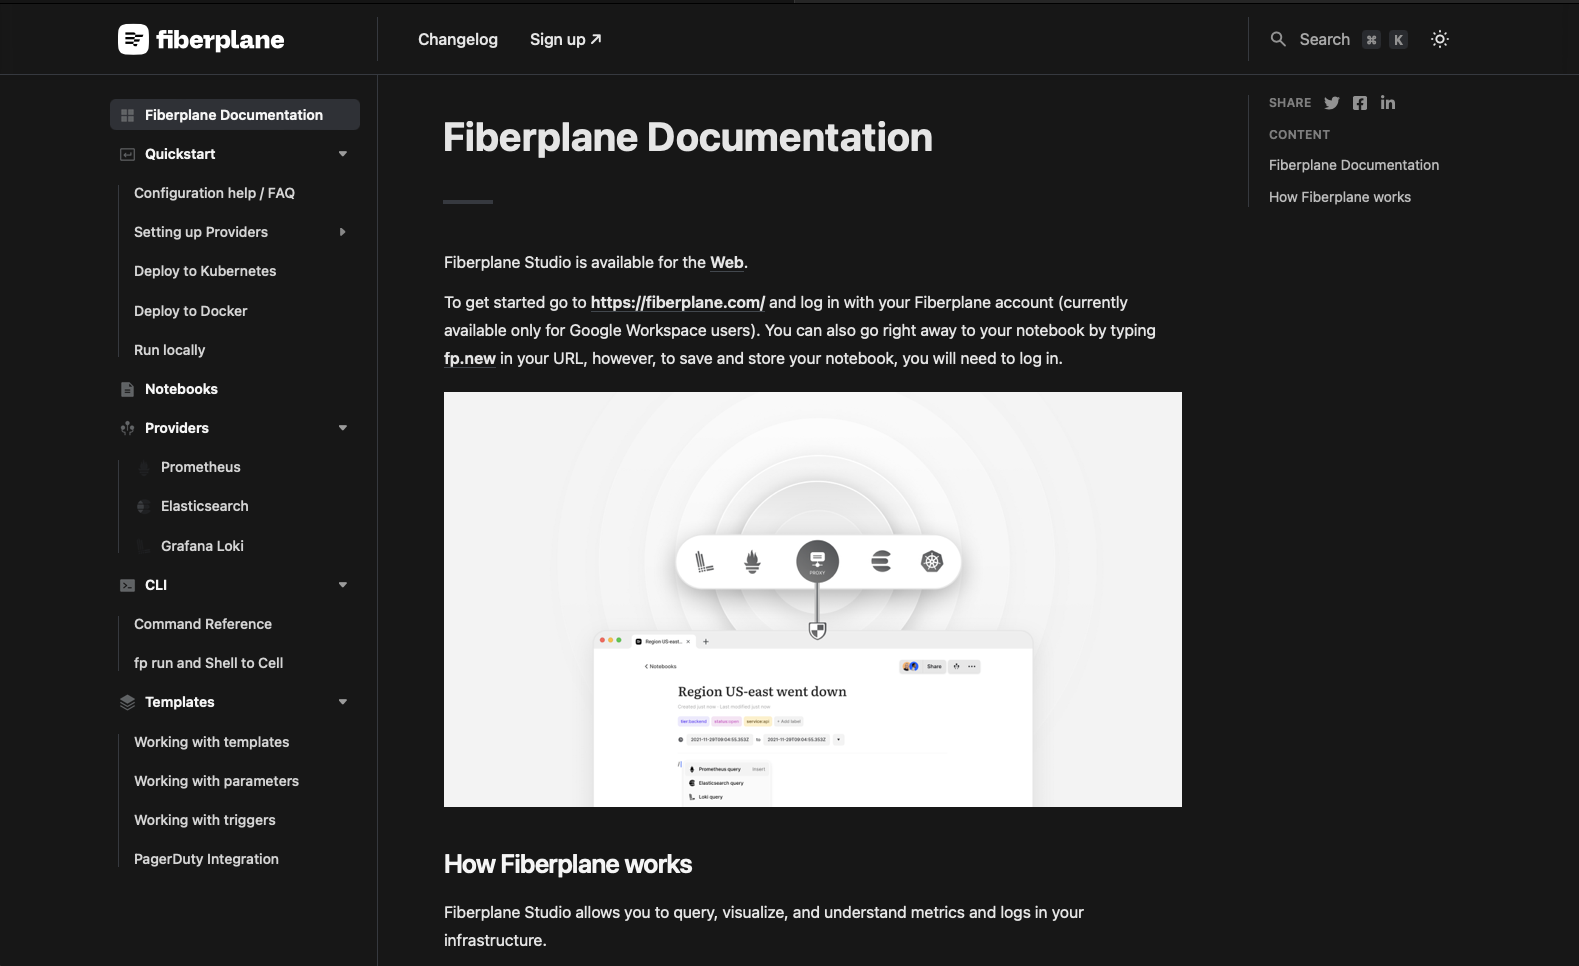
Task: Click the Fiberplane Documentation main heading
Action: [x=688, y=137]
